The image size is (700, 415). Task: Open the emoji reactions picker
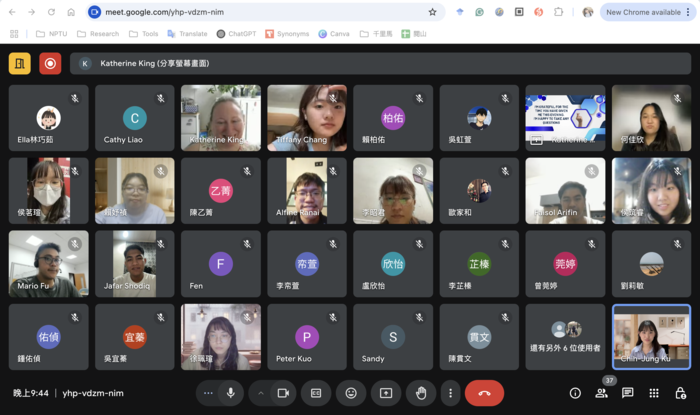click(x=351, y=393)
